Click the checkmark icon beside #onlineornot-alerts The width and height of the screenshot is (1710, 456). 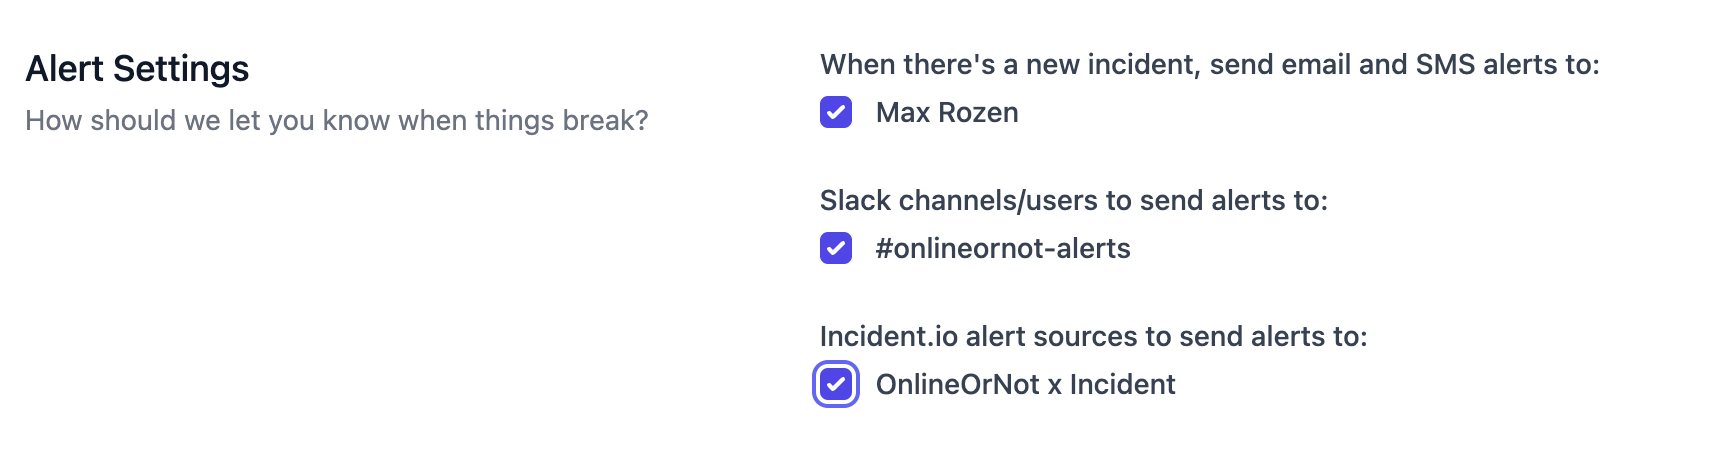[836, 248]
